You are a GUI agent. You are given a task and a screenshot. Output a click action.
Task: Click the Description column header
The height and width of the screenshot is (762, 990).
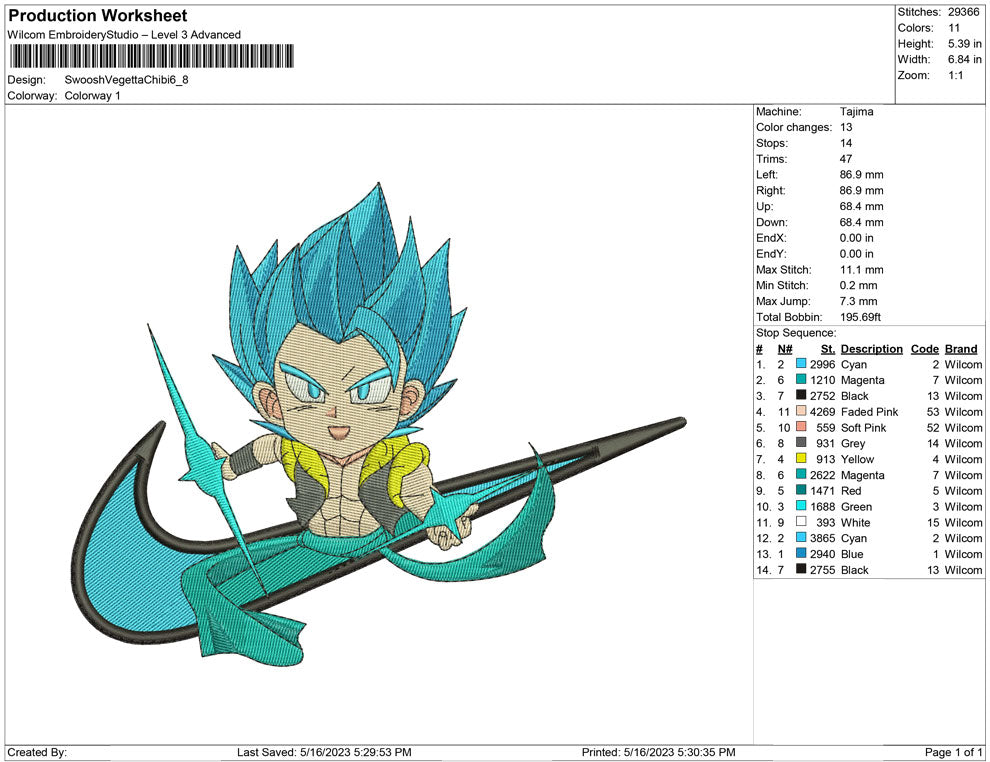(871, 349)
